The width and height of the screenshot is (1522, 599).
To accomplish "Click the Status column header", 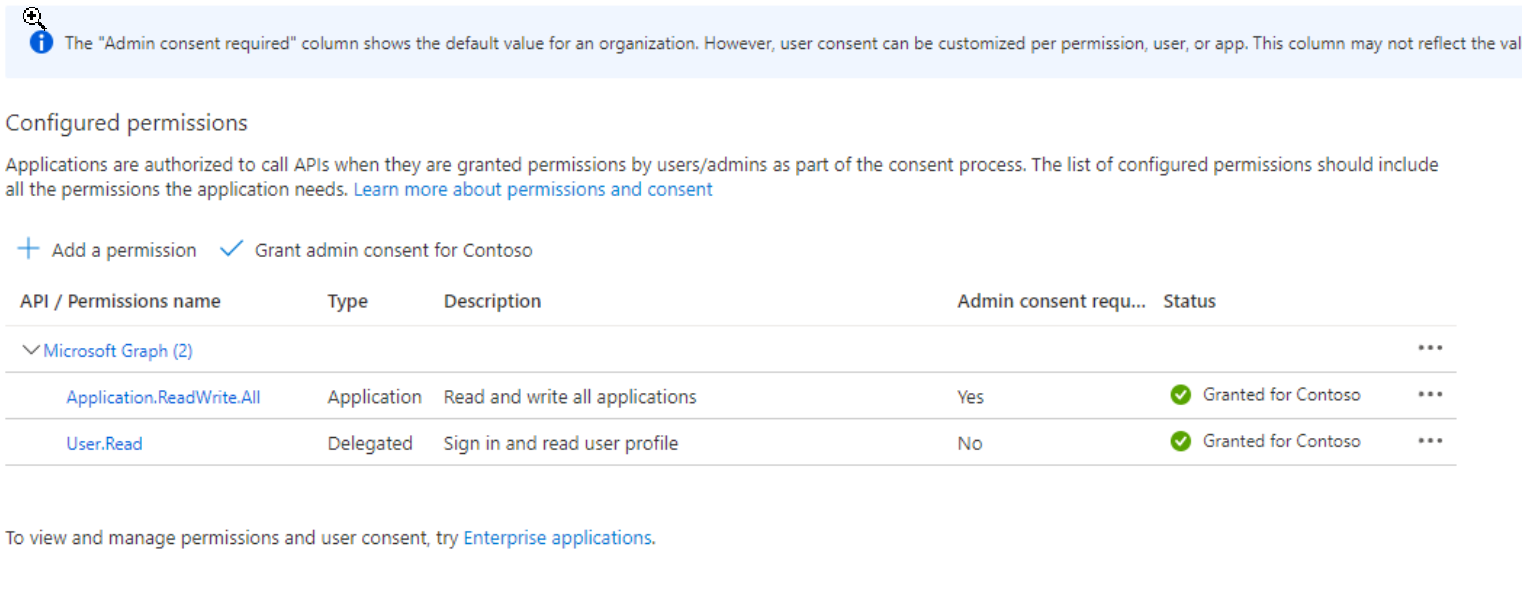I will [1189, 301].
